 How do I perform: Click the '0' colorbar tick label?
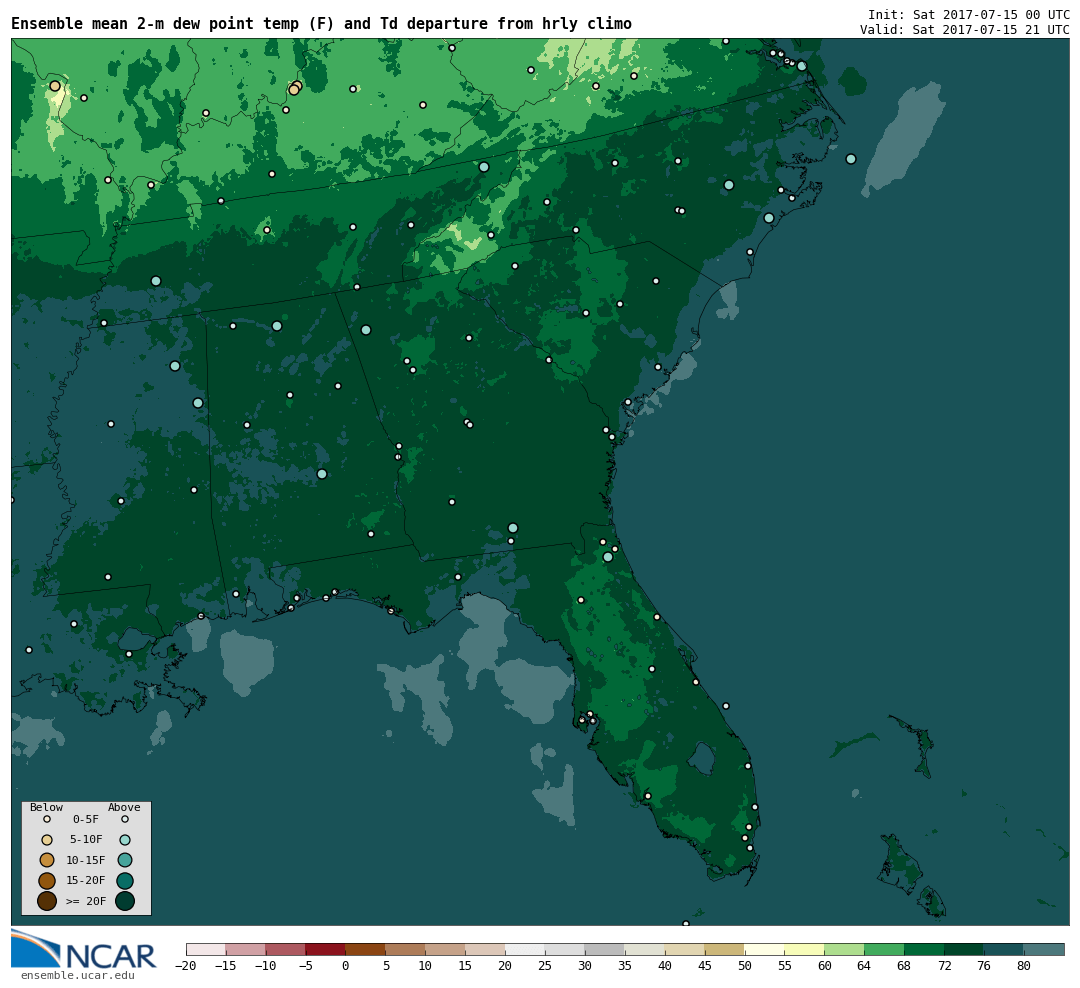pyautogui.click(x=346, y=966)
